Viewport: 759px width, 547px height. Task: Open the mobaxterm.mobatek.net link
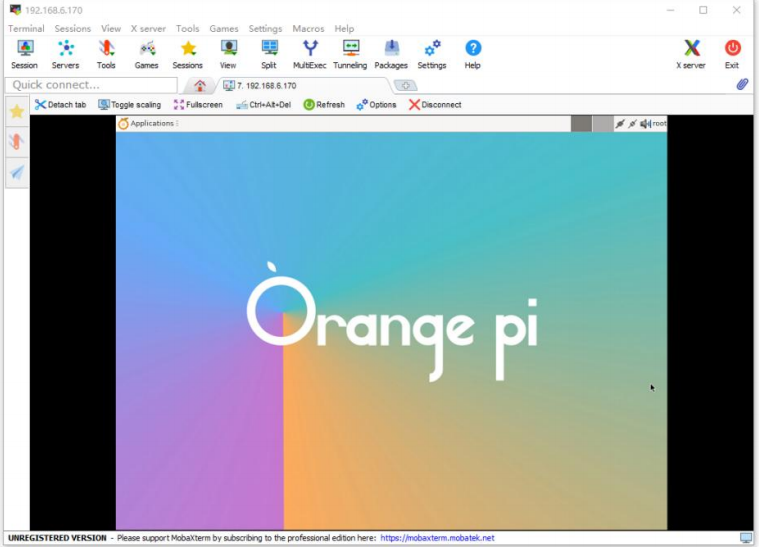[437, 538]
